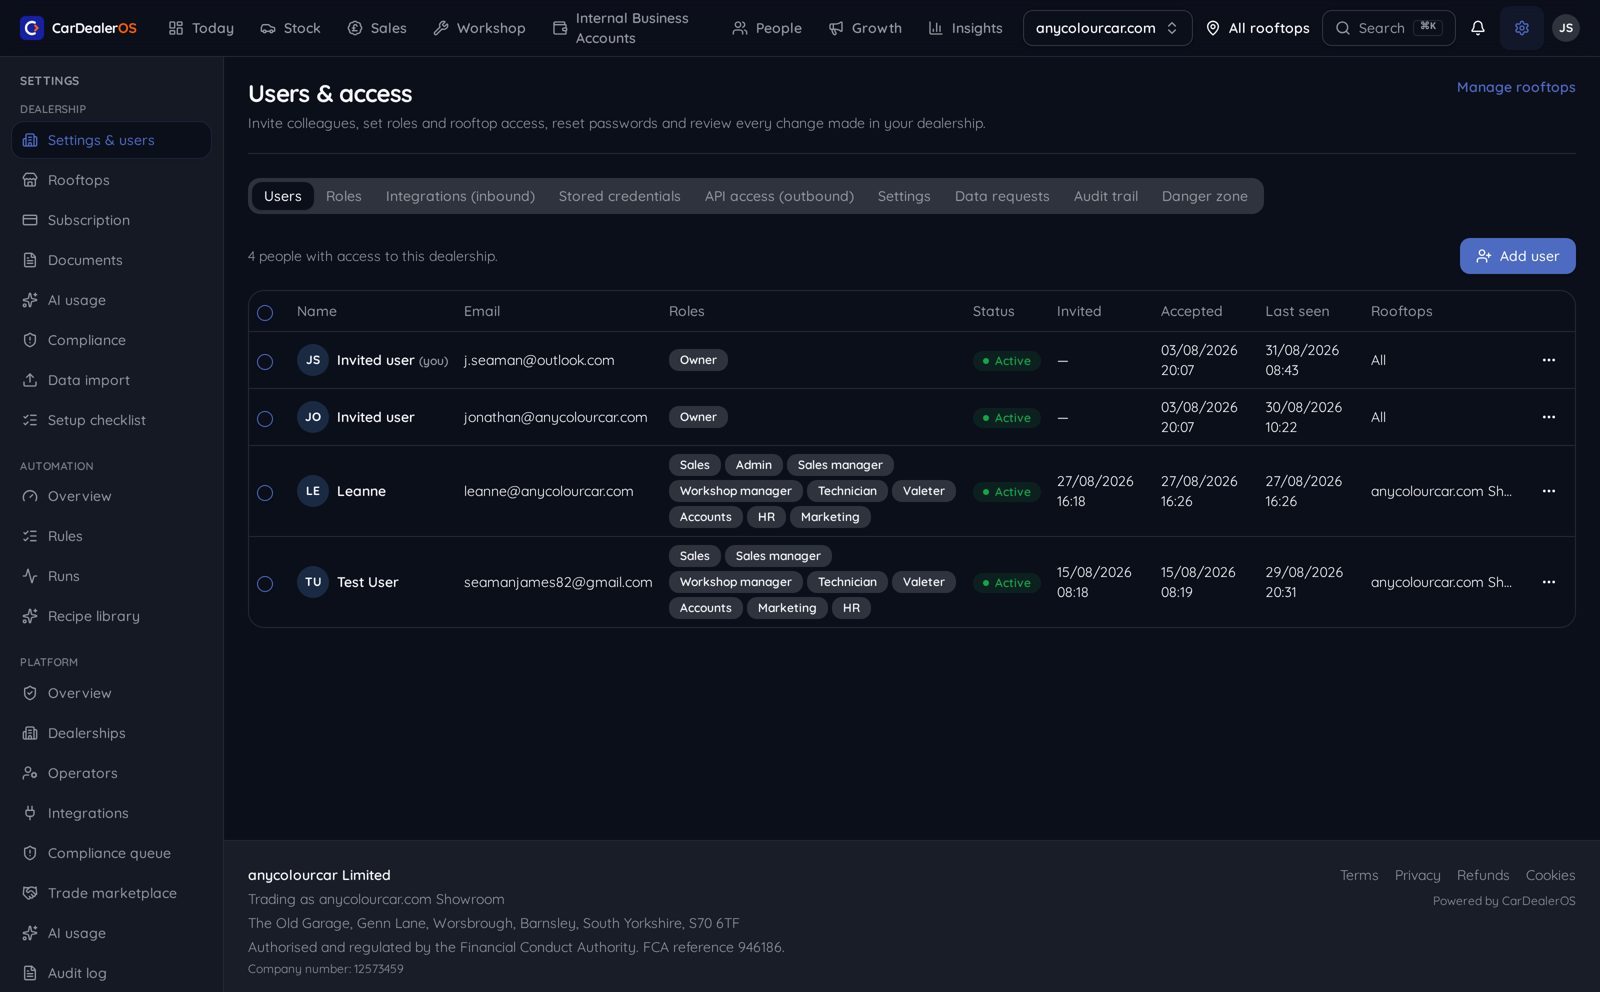The image size is (1600, 992).
Task: Click the Automation Overview gauge icon
Action: (30, 496)
